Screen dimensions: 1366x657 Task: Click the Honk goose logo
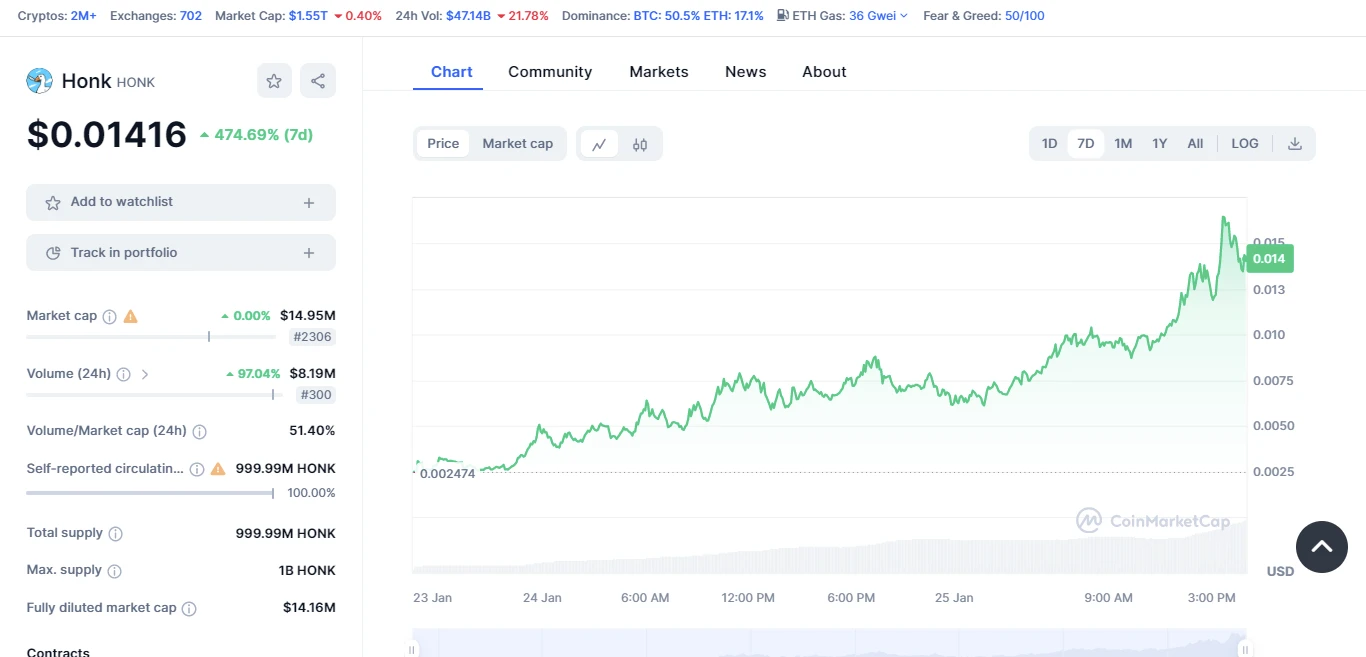pos(39,81)
